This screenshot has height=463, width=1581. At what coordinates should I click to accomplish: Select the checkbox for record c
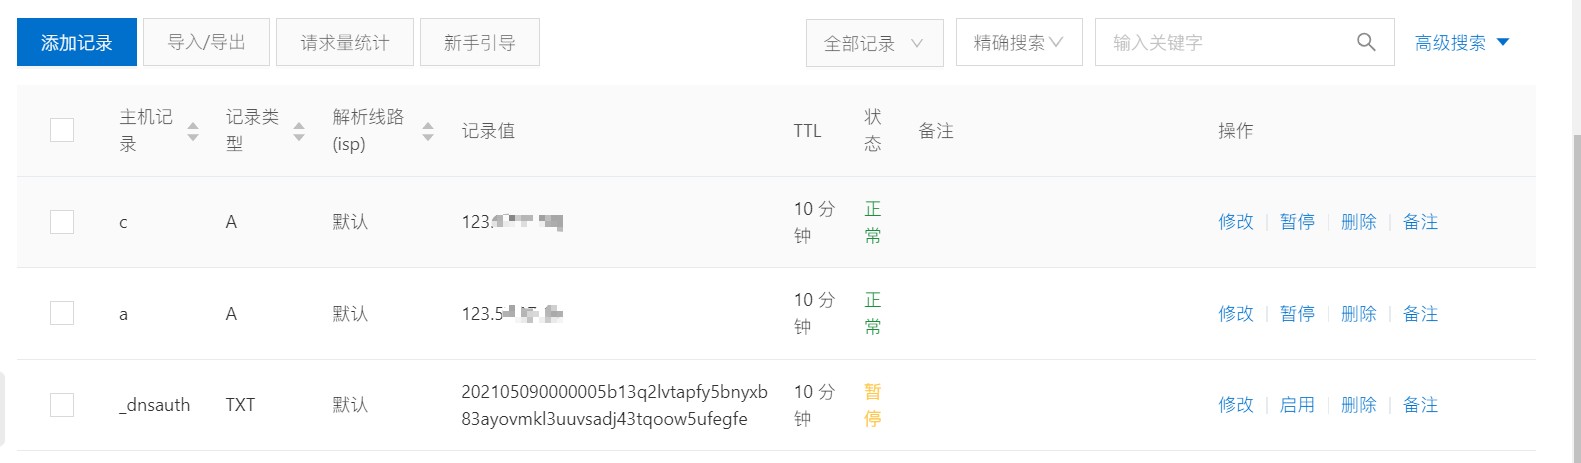pos(62,222)
